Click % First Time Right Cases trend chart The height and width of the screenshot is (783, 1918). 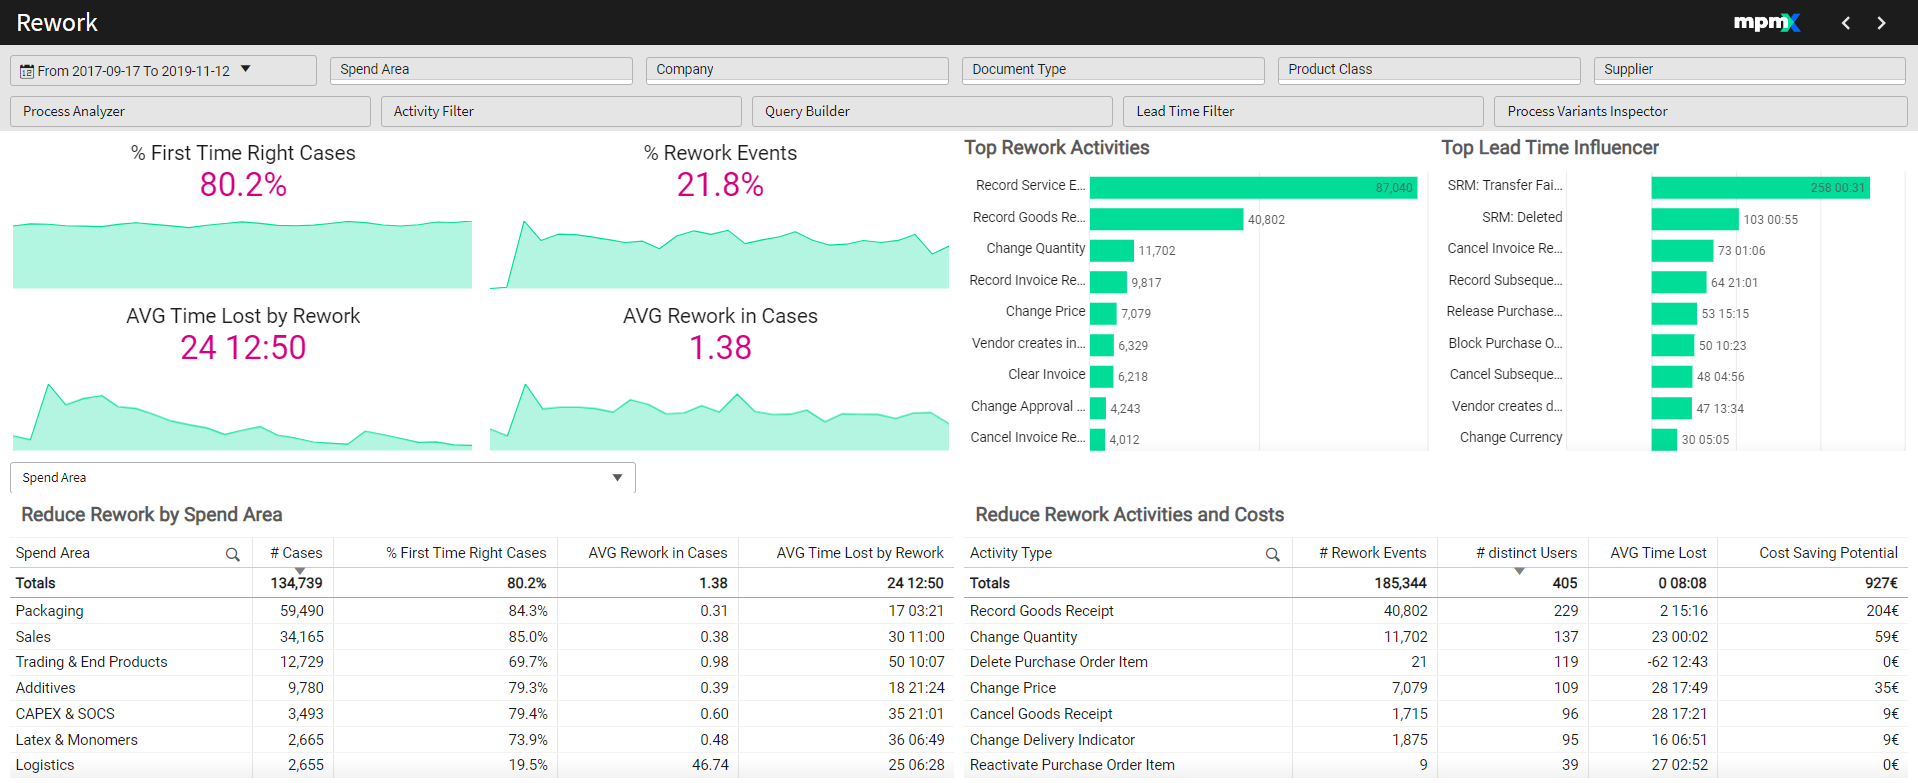(242, 254)
